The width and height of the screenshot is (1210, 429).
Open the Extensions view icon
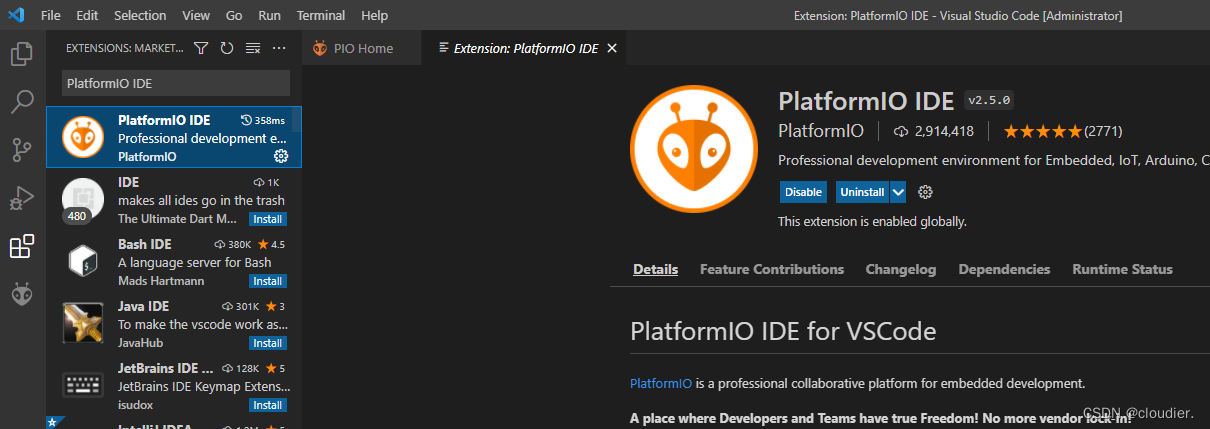22,246
